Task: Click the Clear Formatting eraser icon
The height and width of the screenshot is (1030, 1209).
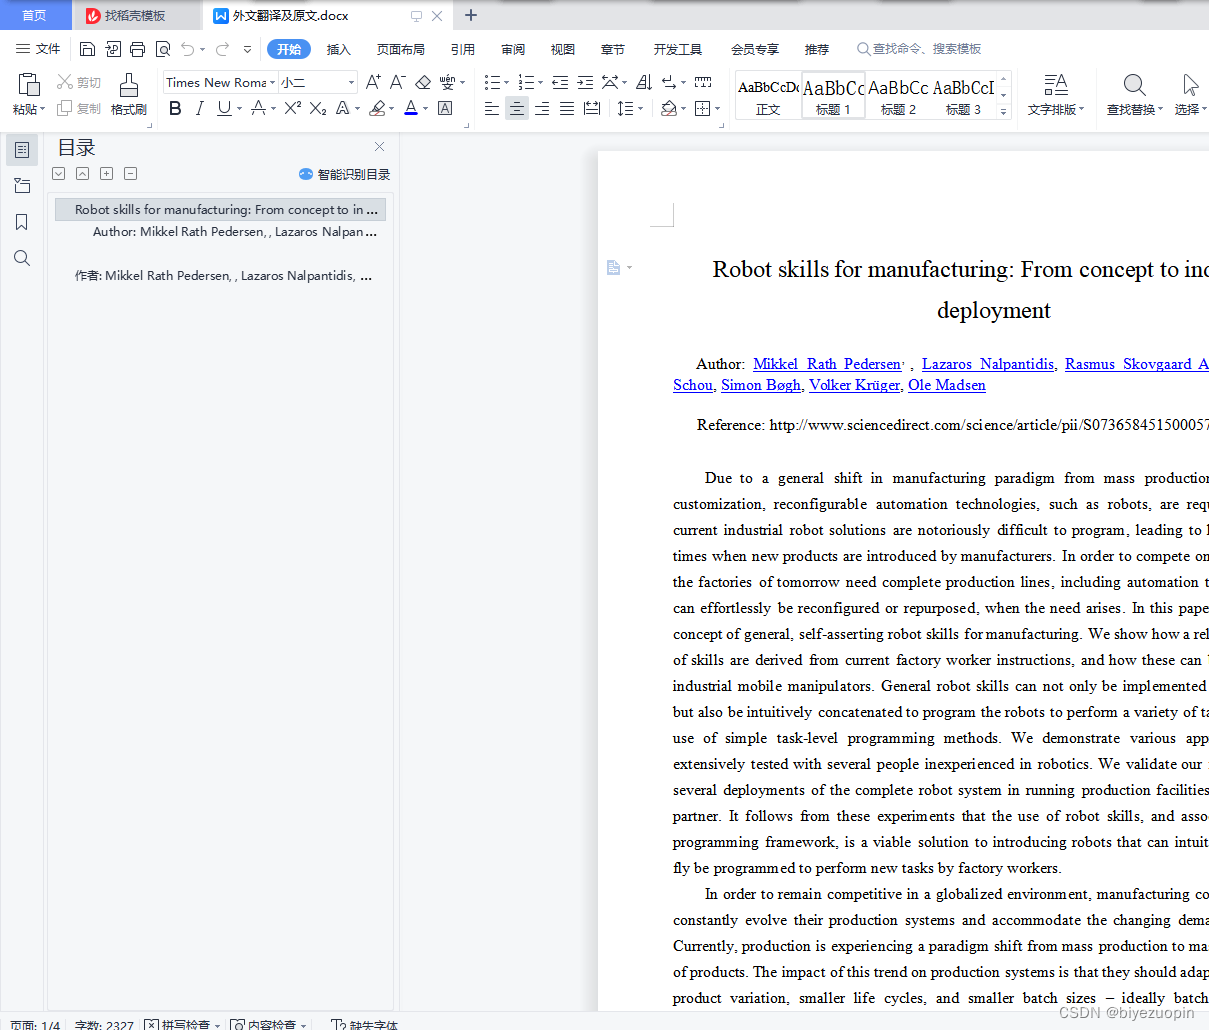Action: 423,82
